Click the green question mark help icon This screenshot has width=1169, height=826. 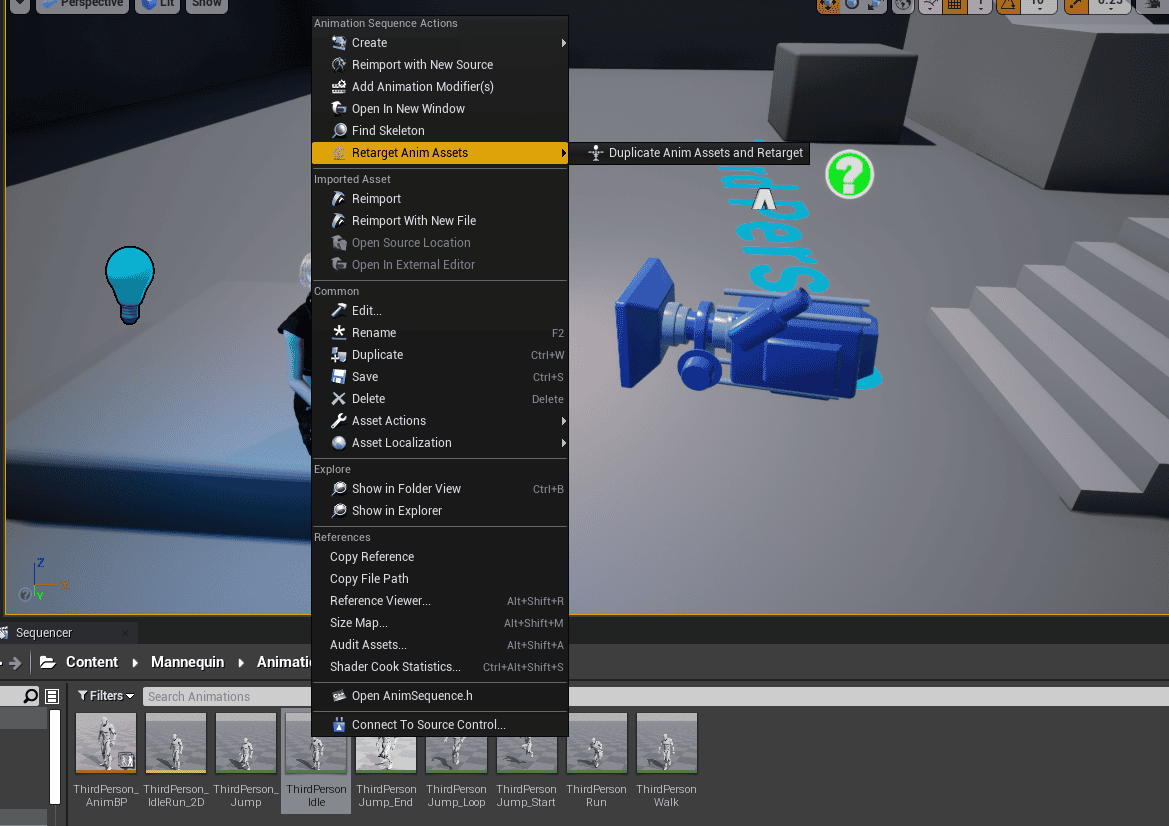pyautogui.click(x=849, y=176)
